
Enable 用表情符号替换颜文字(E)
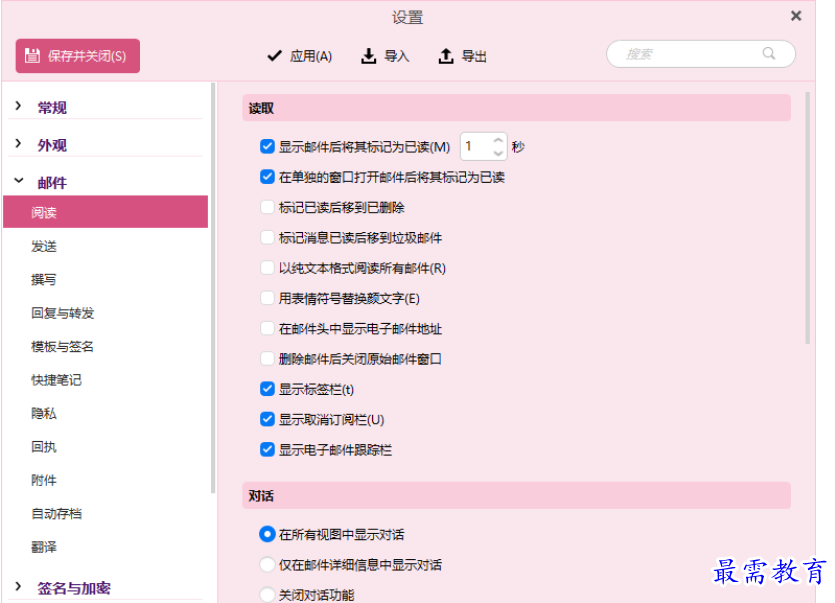(267, 298)
